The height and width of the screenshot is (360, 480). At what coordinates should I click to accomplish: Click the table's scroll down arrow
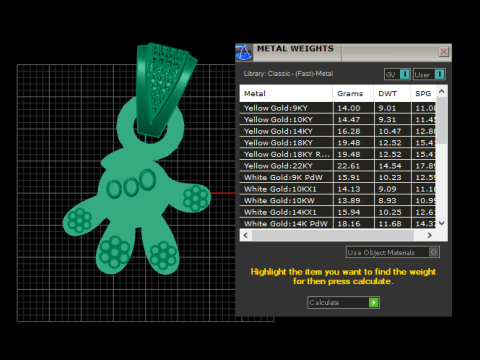point(442,223)
